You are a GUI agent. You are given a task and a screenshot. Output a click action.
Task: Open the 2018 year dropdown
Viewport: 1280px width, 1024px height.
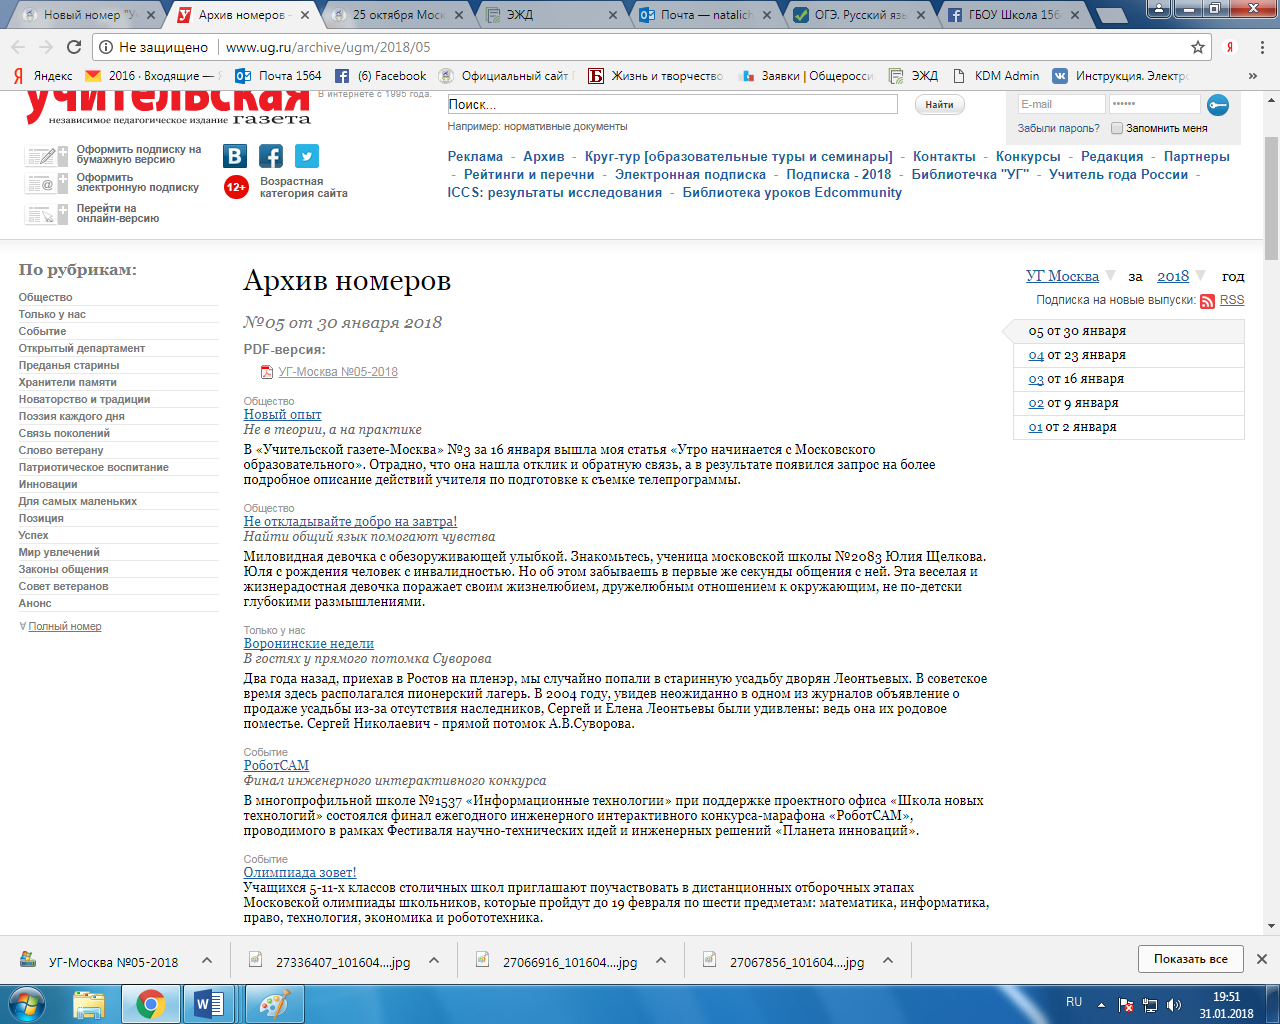[1181, 276]
